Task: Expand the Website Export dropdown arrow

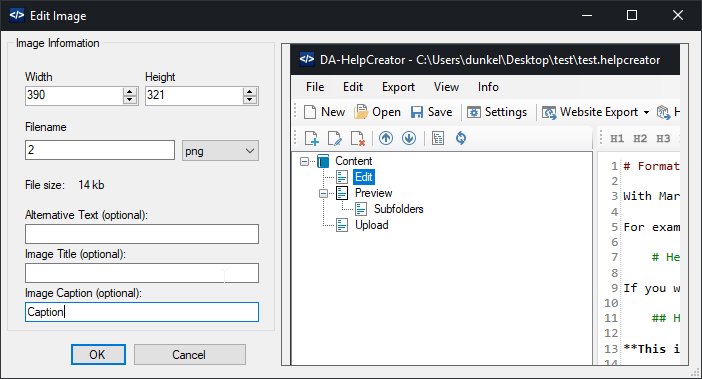Action: click(x=646, y=112)
